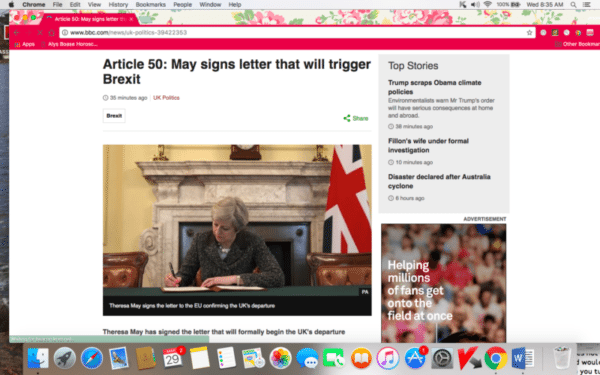The height and width of the screenshot is (375, 600).
Task: Share the article via Share button
Action: (x=356, y=118)
